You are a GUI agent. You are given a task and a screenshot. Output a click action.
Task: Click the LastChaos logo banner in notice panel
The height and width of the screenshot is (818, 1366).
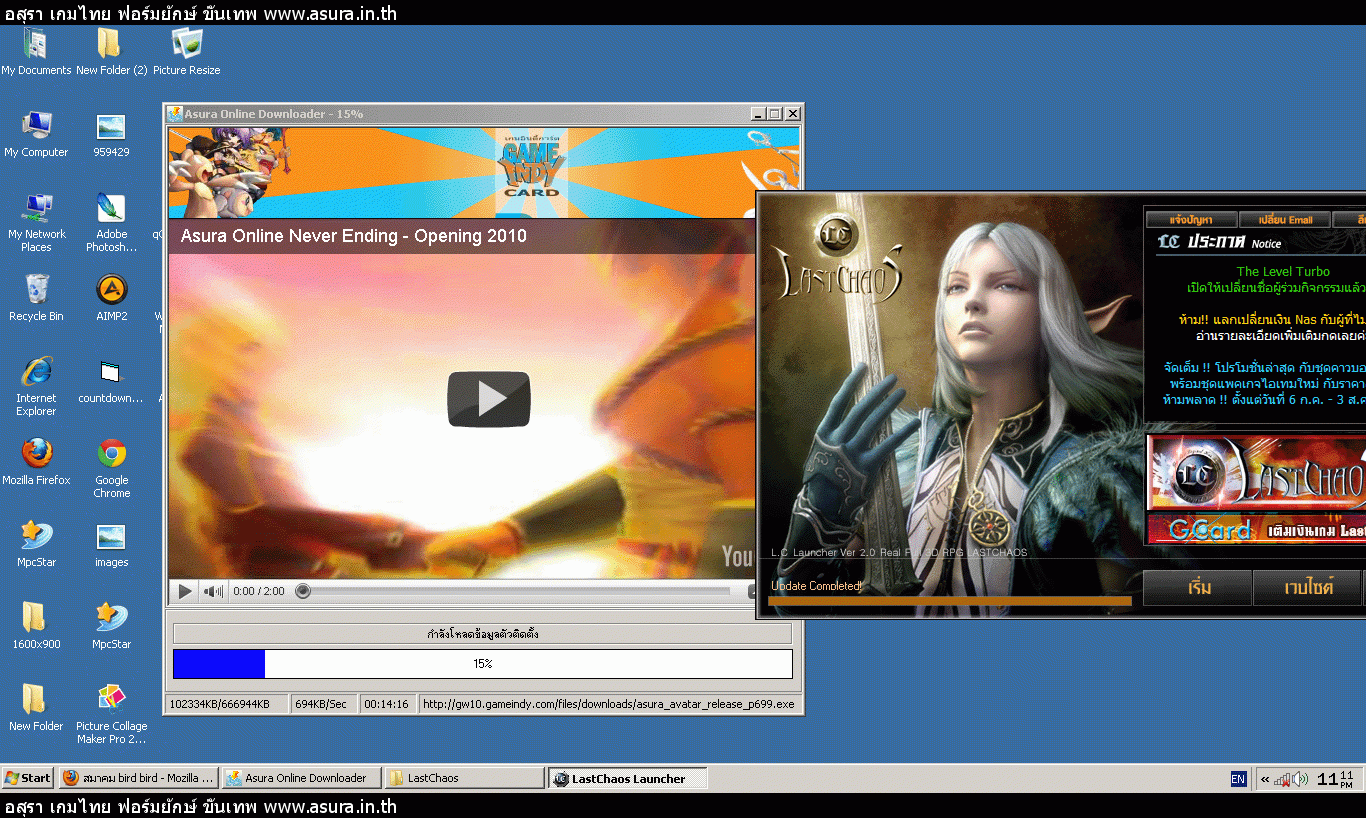(x=1257, y=473)
